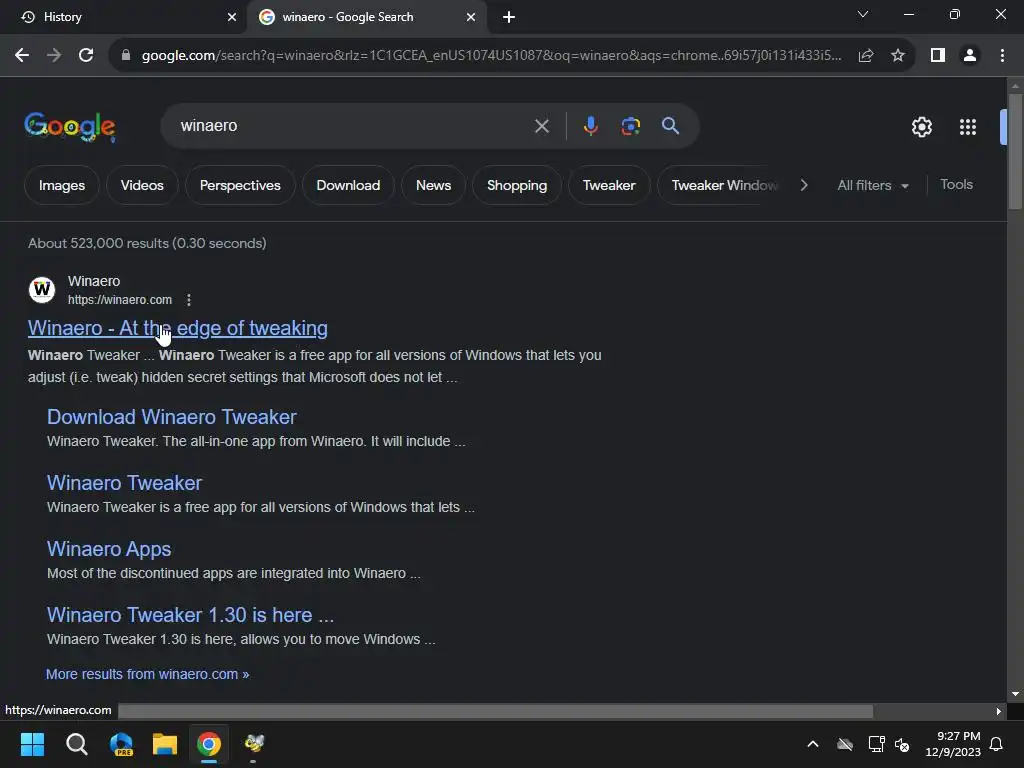Click the scrollbar down arrow
Screen dimensions: 1024x768
[x=1014, y=694]
